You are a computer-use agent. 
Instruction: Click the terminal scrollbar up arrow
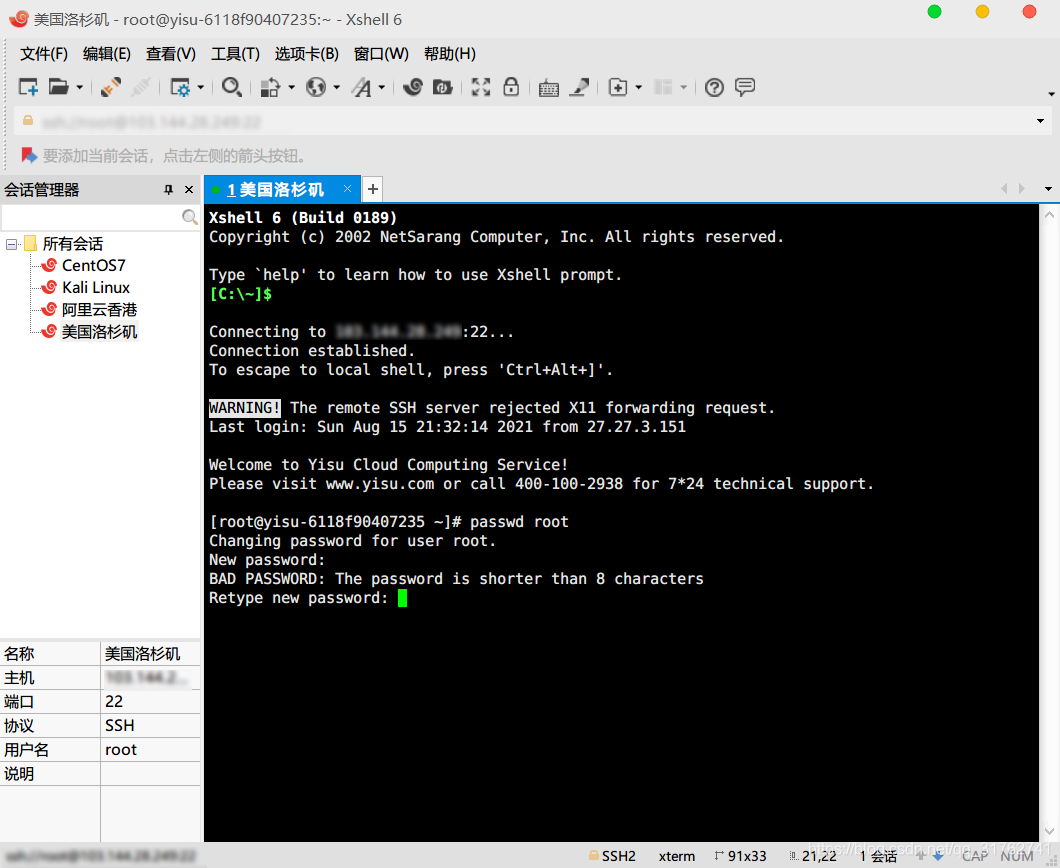coord(1049,215)
